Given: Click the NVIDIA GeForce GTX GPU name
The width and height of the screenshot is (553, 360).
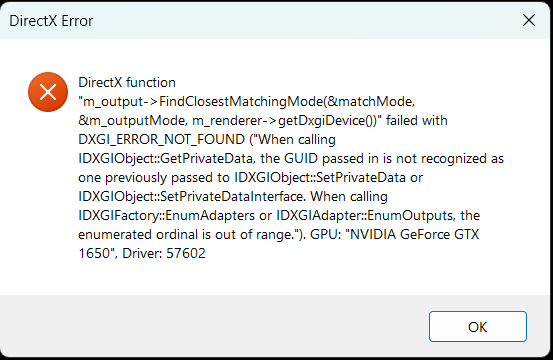Looking at the screenshot, I should pyautogui.click(x=414, y=234).
